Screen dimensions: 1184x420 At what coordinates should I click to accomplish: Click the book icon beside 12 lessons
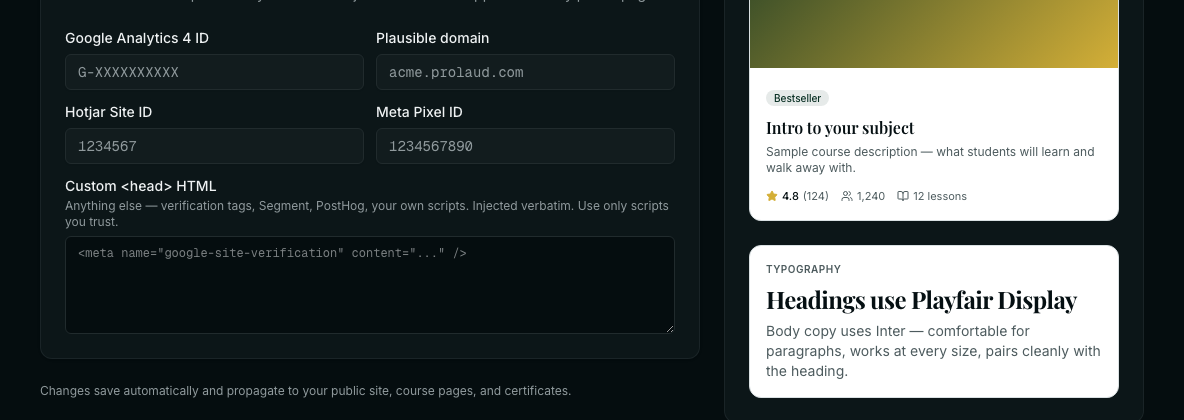click(902, 196)
